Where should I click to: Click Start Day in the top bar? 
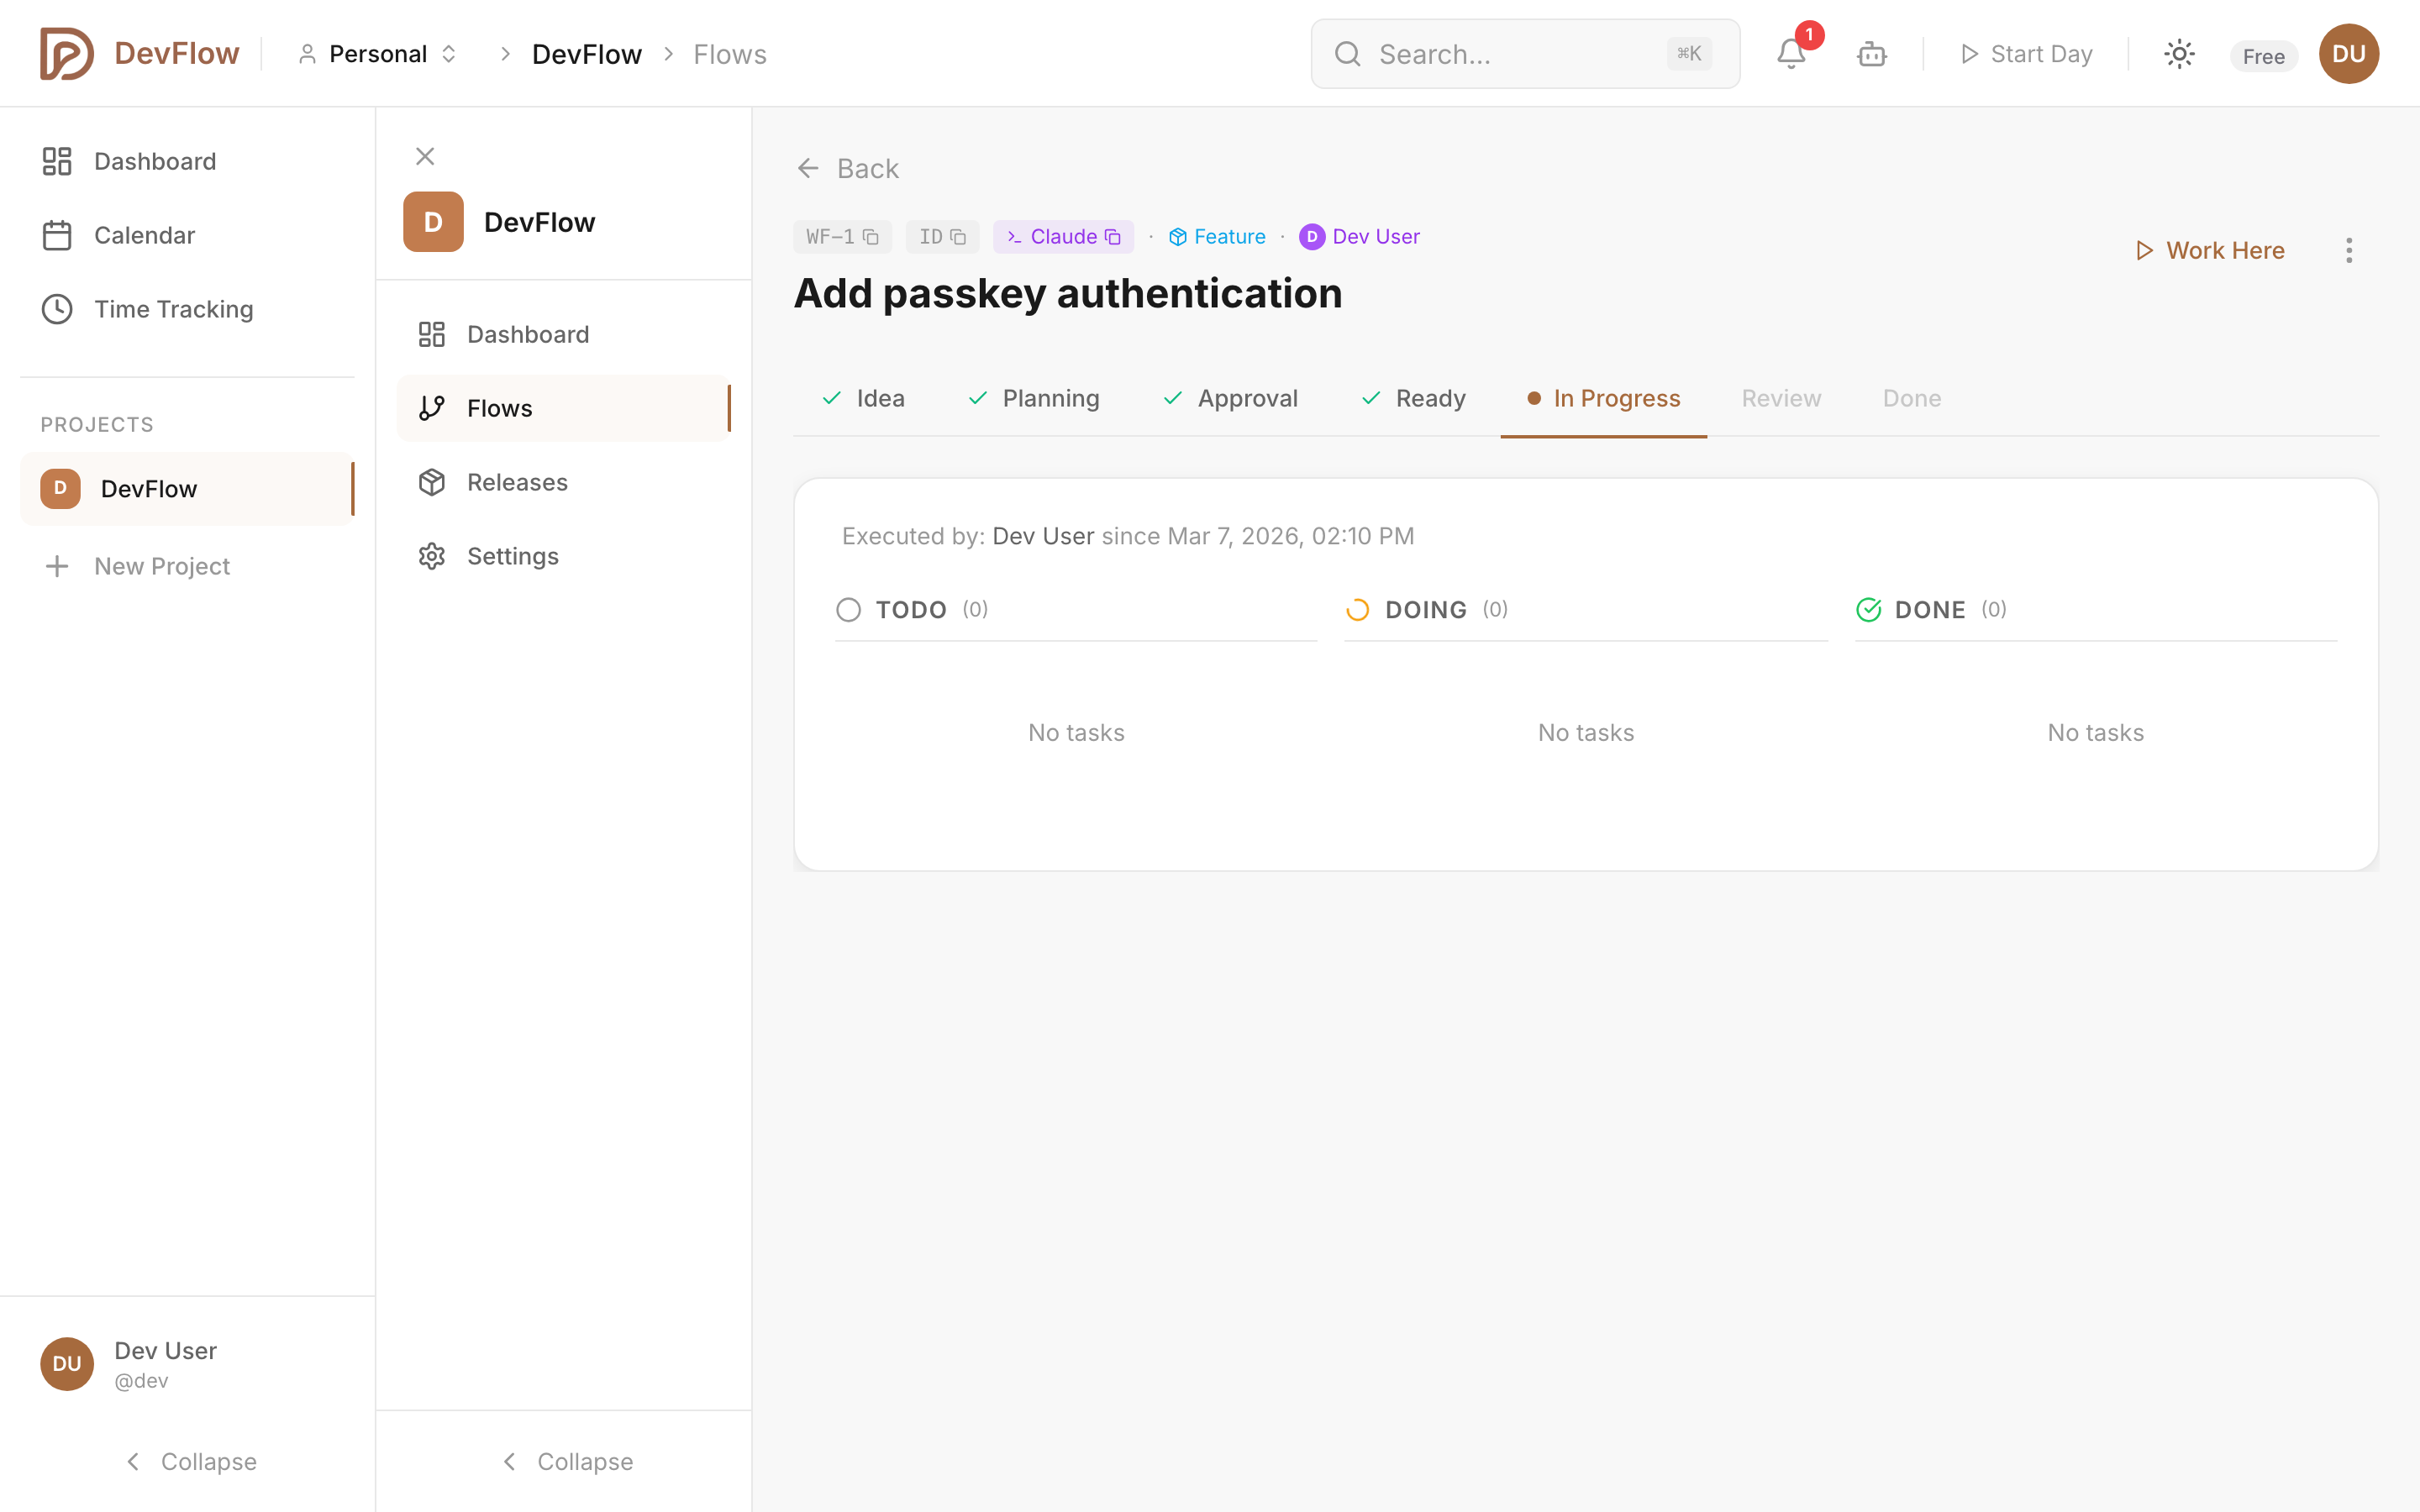tap(2024, 54)
